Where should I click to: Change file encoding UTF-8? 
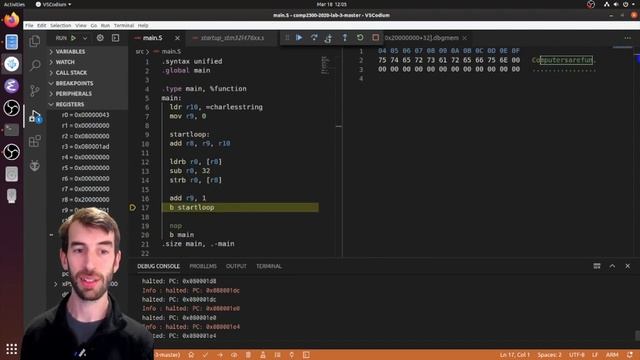click(x=577, y=355)
